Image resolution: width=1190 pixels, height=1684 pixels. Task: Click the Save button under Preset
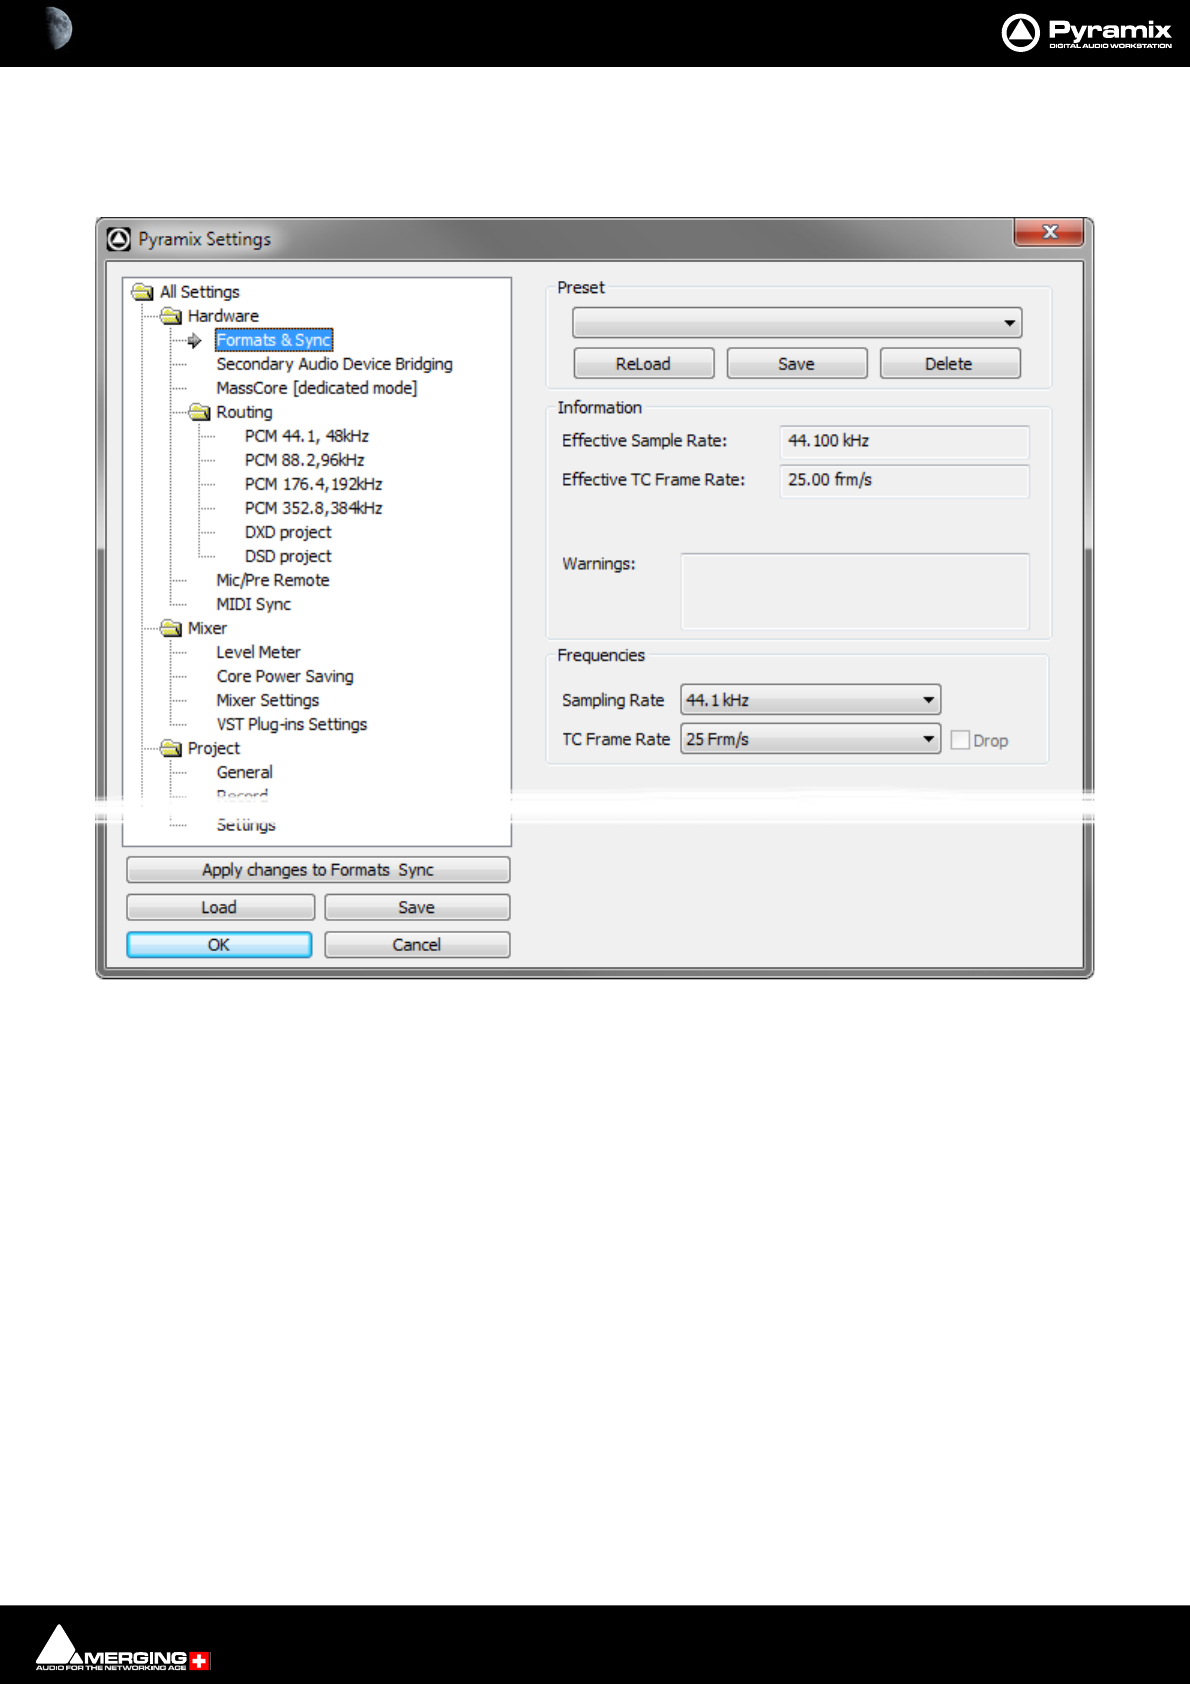797,364
